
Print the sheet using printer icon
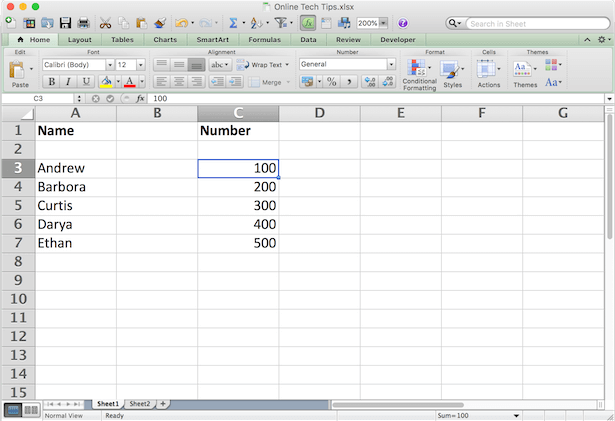(84, 23)
